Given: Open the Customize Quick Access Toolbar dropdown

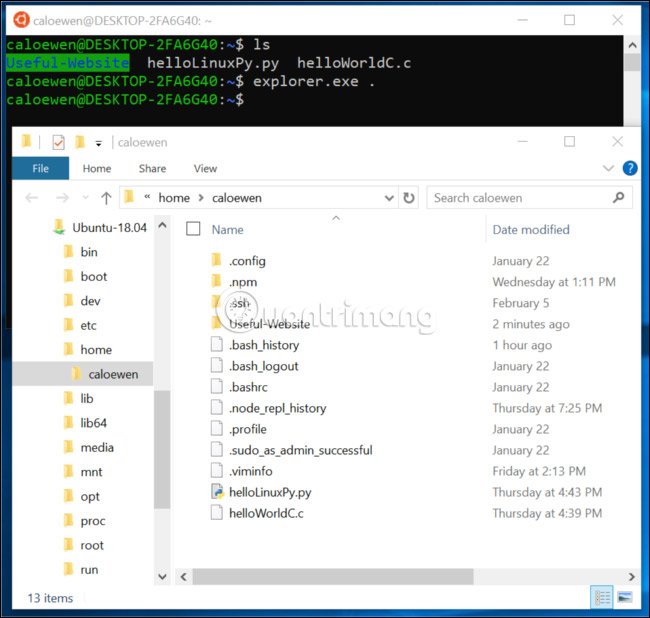Looking at the screenshot, I should 99,143.
